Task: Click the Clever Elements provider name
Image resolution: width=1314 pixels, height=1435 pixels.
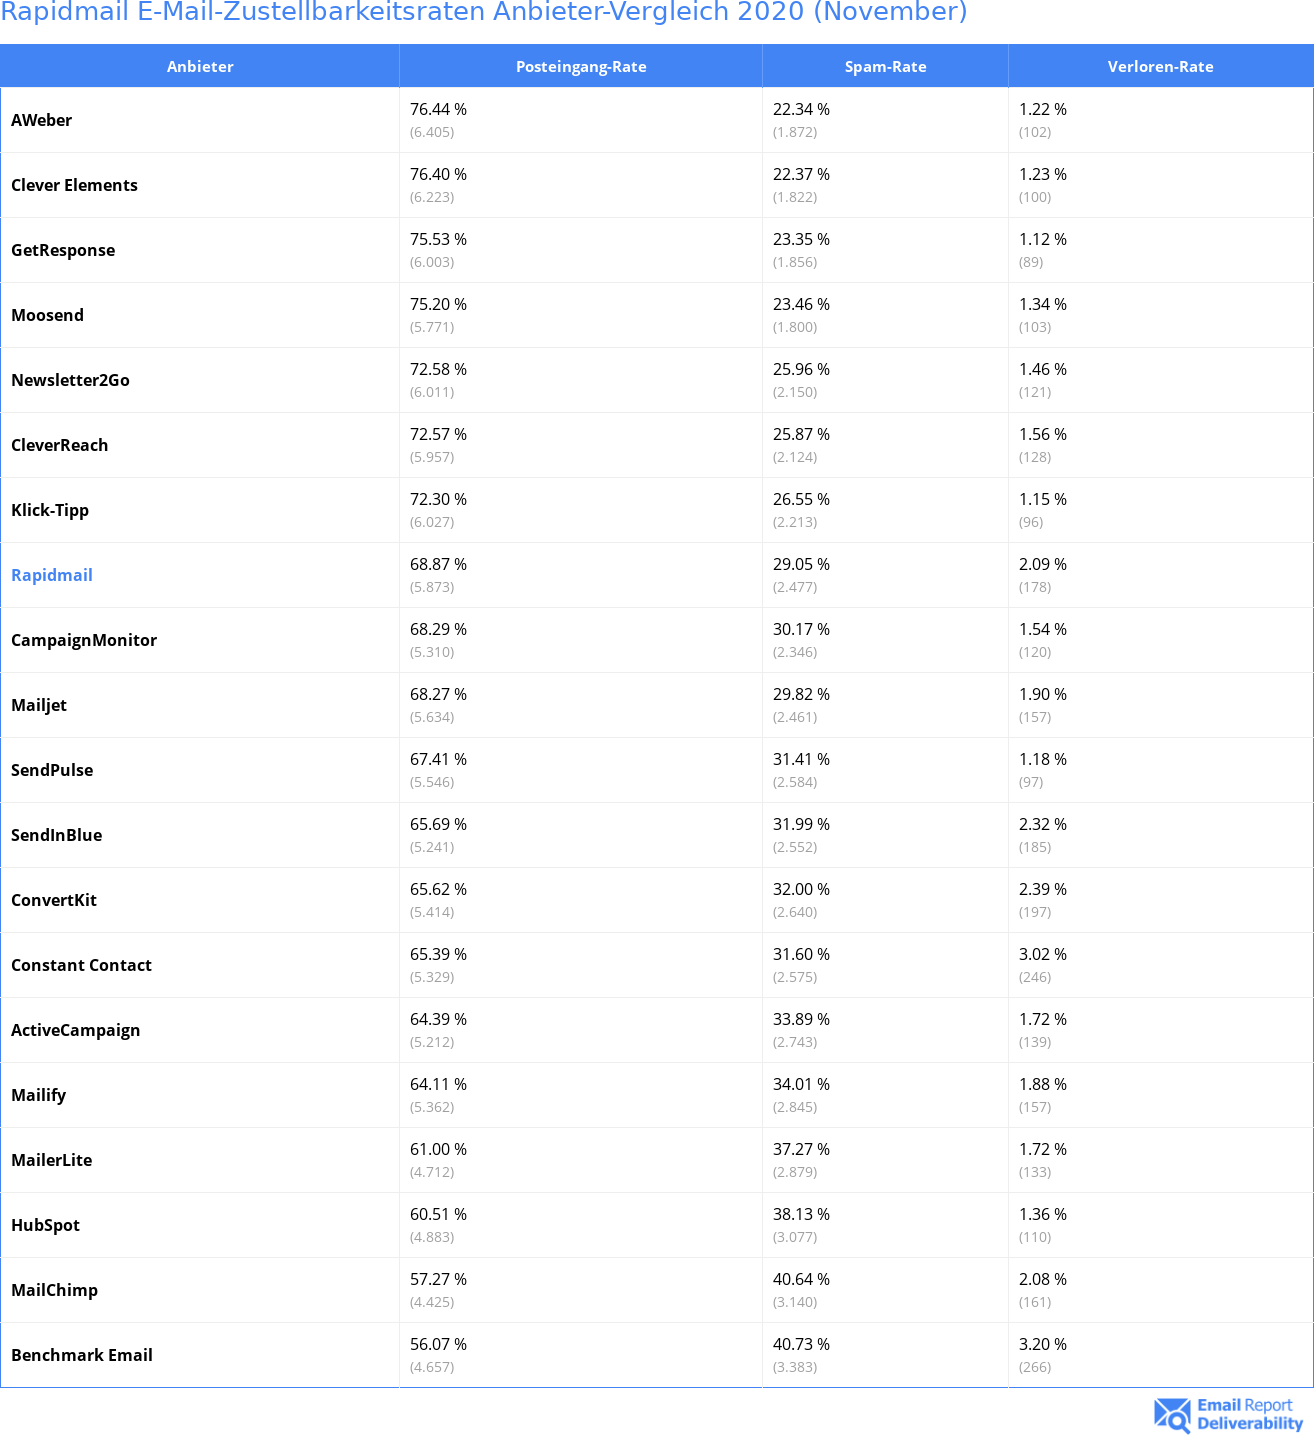Action: click(75, 185)
